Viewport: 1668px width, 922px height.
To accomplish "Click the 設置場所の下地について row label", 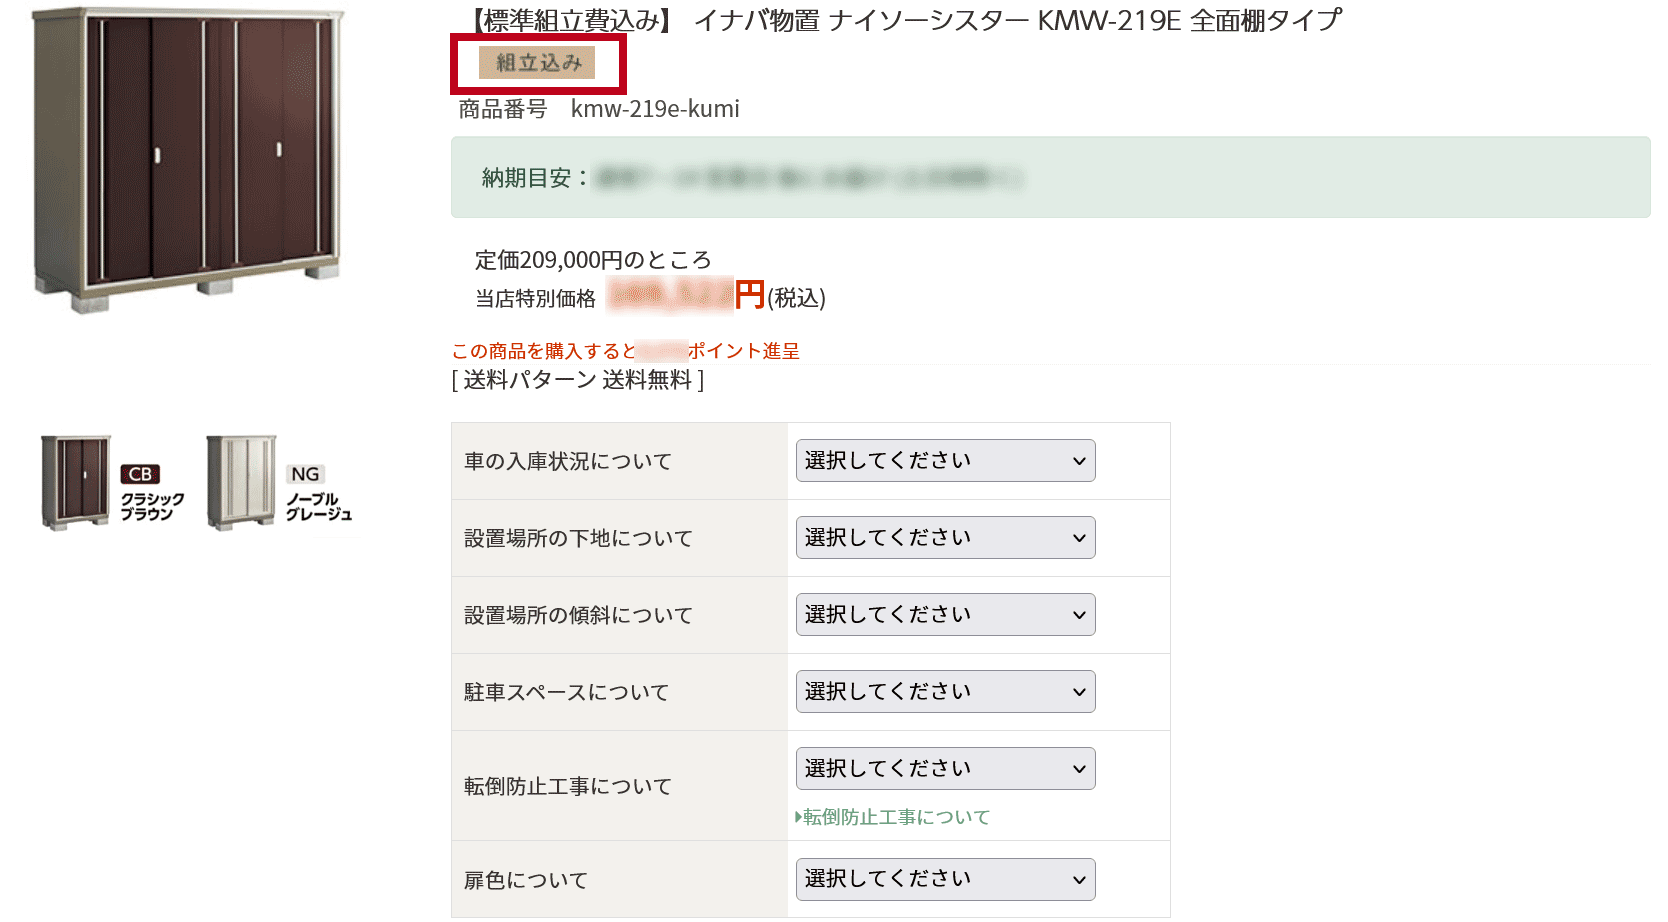I will 578,538.
